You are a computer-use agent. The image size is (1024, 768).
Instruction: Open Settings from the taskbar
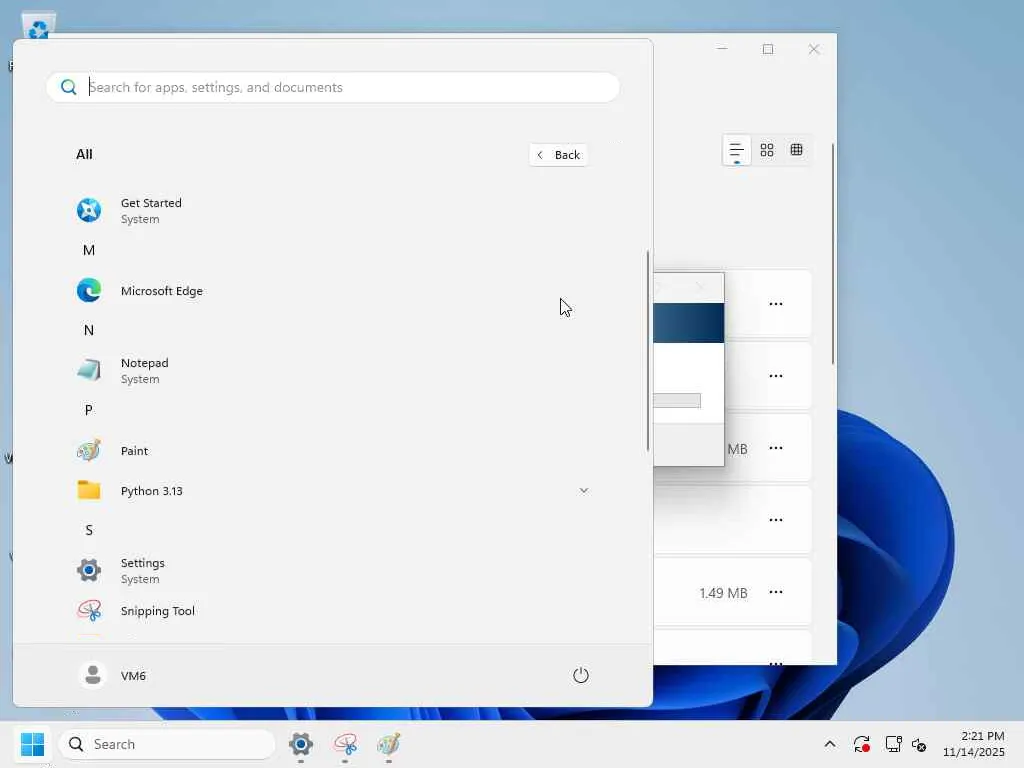[301, 744]
